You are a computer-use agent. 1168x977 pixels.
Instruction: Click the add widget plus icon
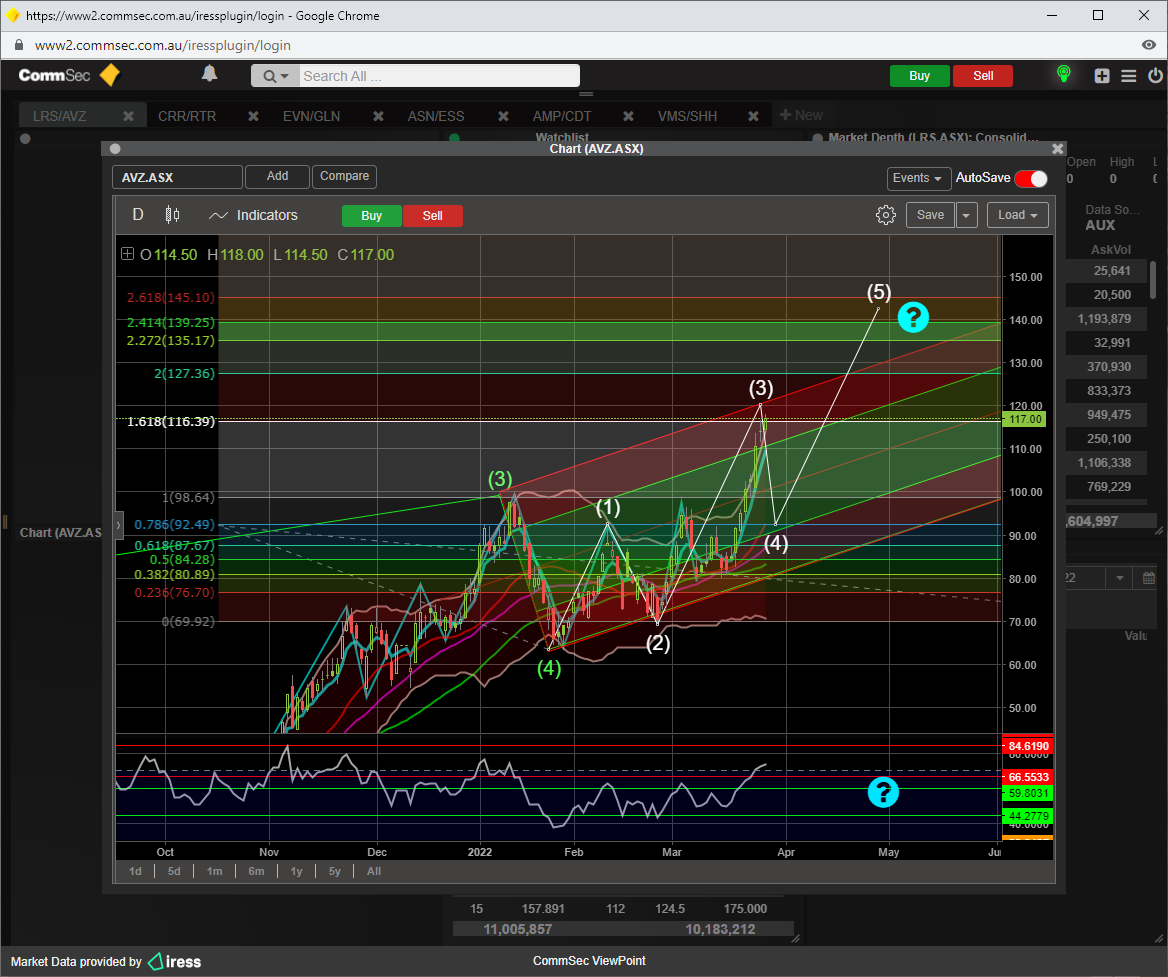(x=1102, y=76)
